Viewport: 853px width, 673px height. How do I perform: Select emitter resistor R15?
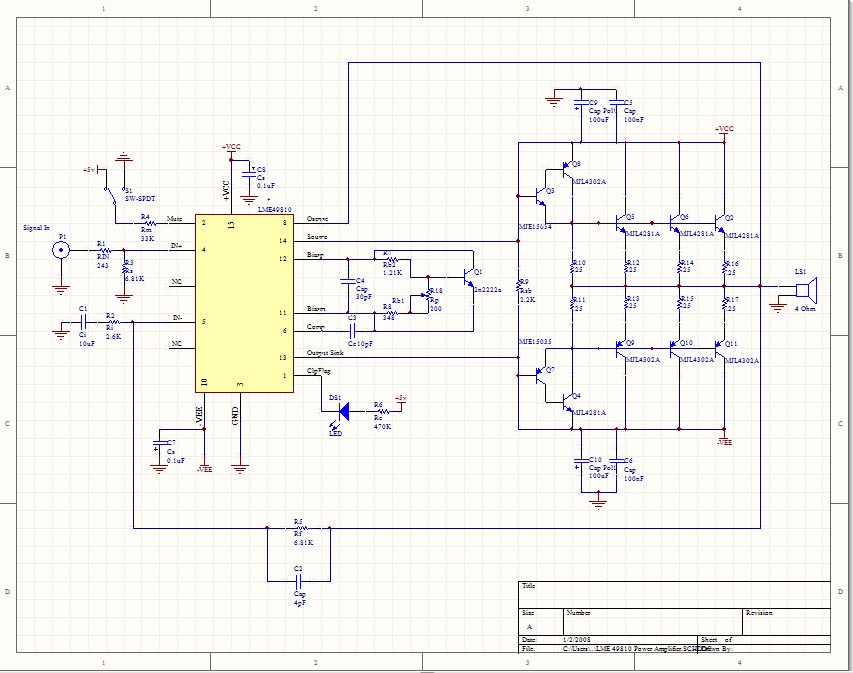679,304
